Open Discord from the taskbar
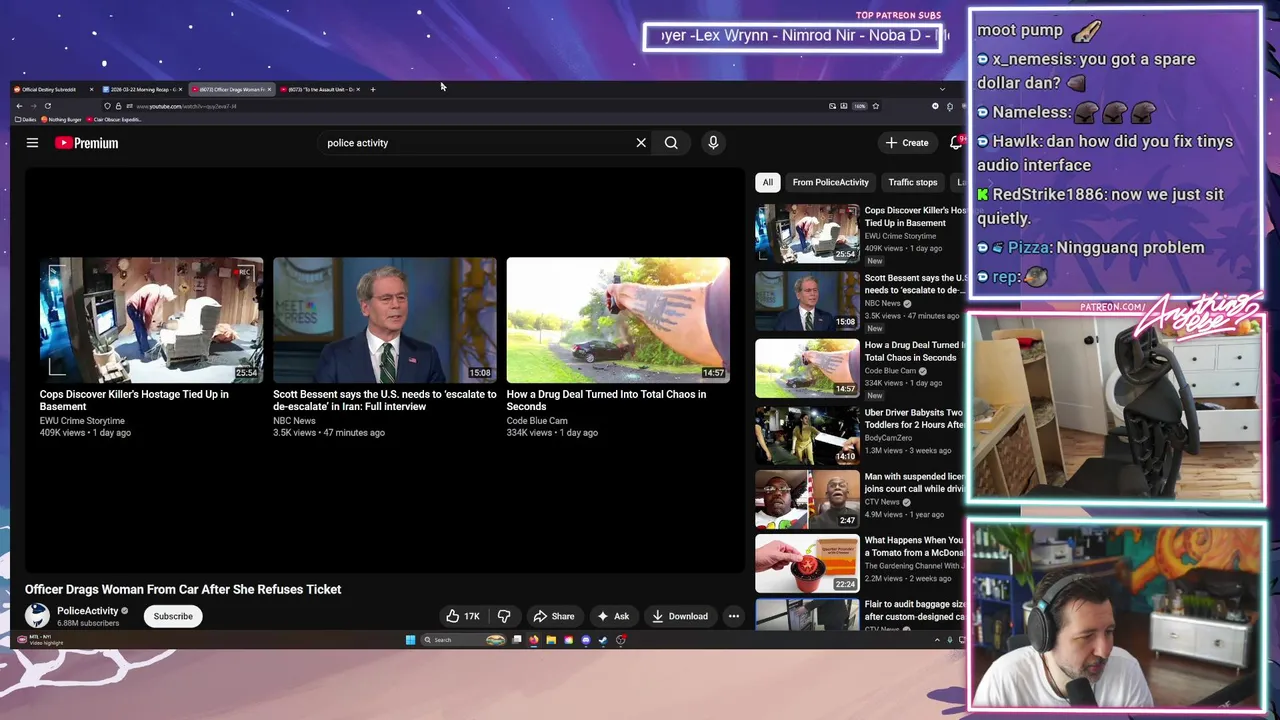Viewport: 1280px width, 720px height. tap(586, 640)
